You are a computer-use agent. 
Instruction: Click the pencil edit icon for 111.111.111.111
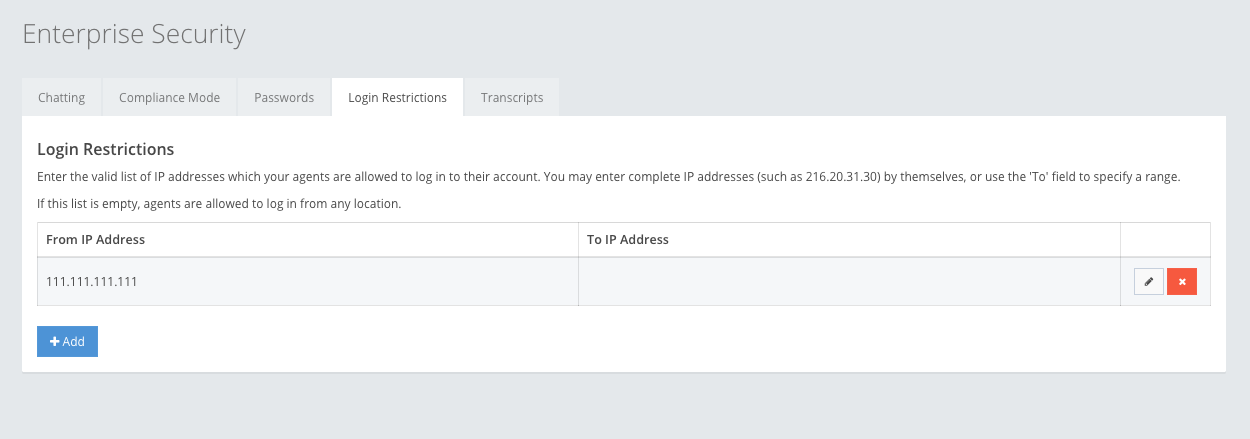point(1149,282)
